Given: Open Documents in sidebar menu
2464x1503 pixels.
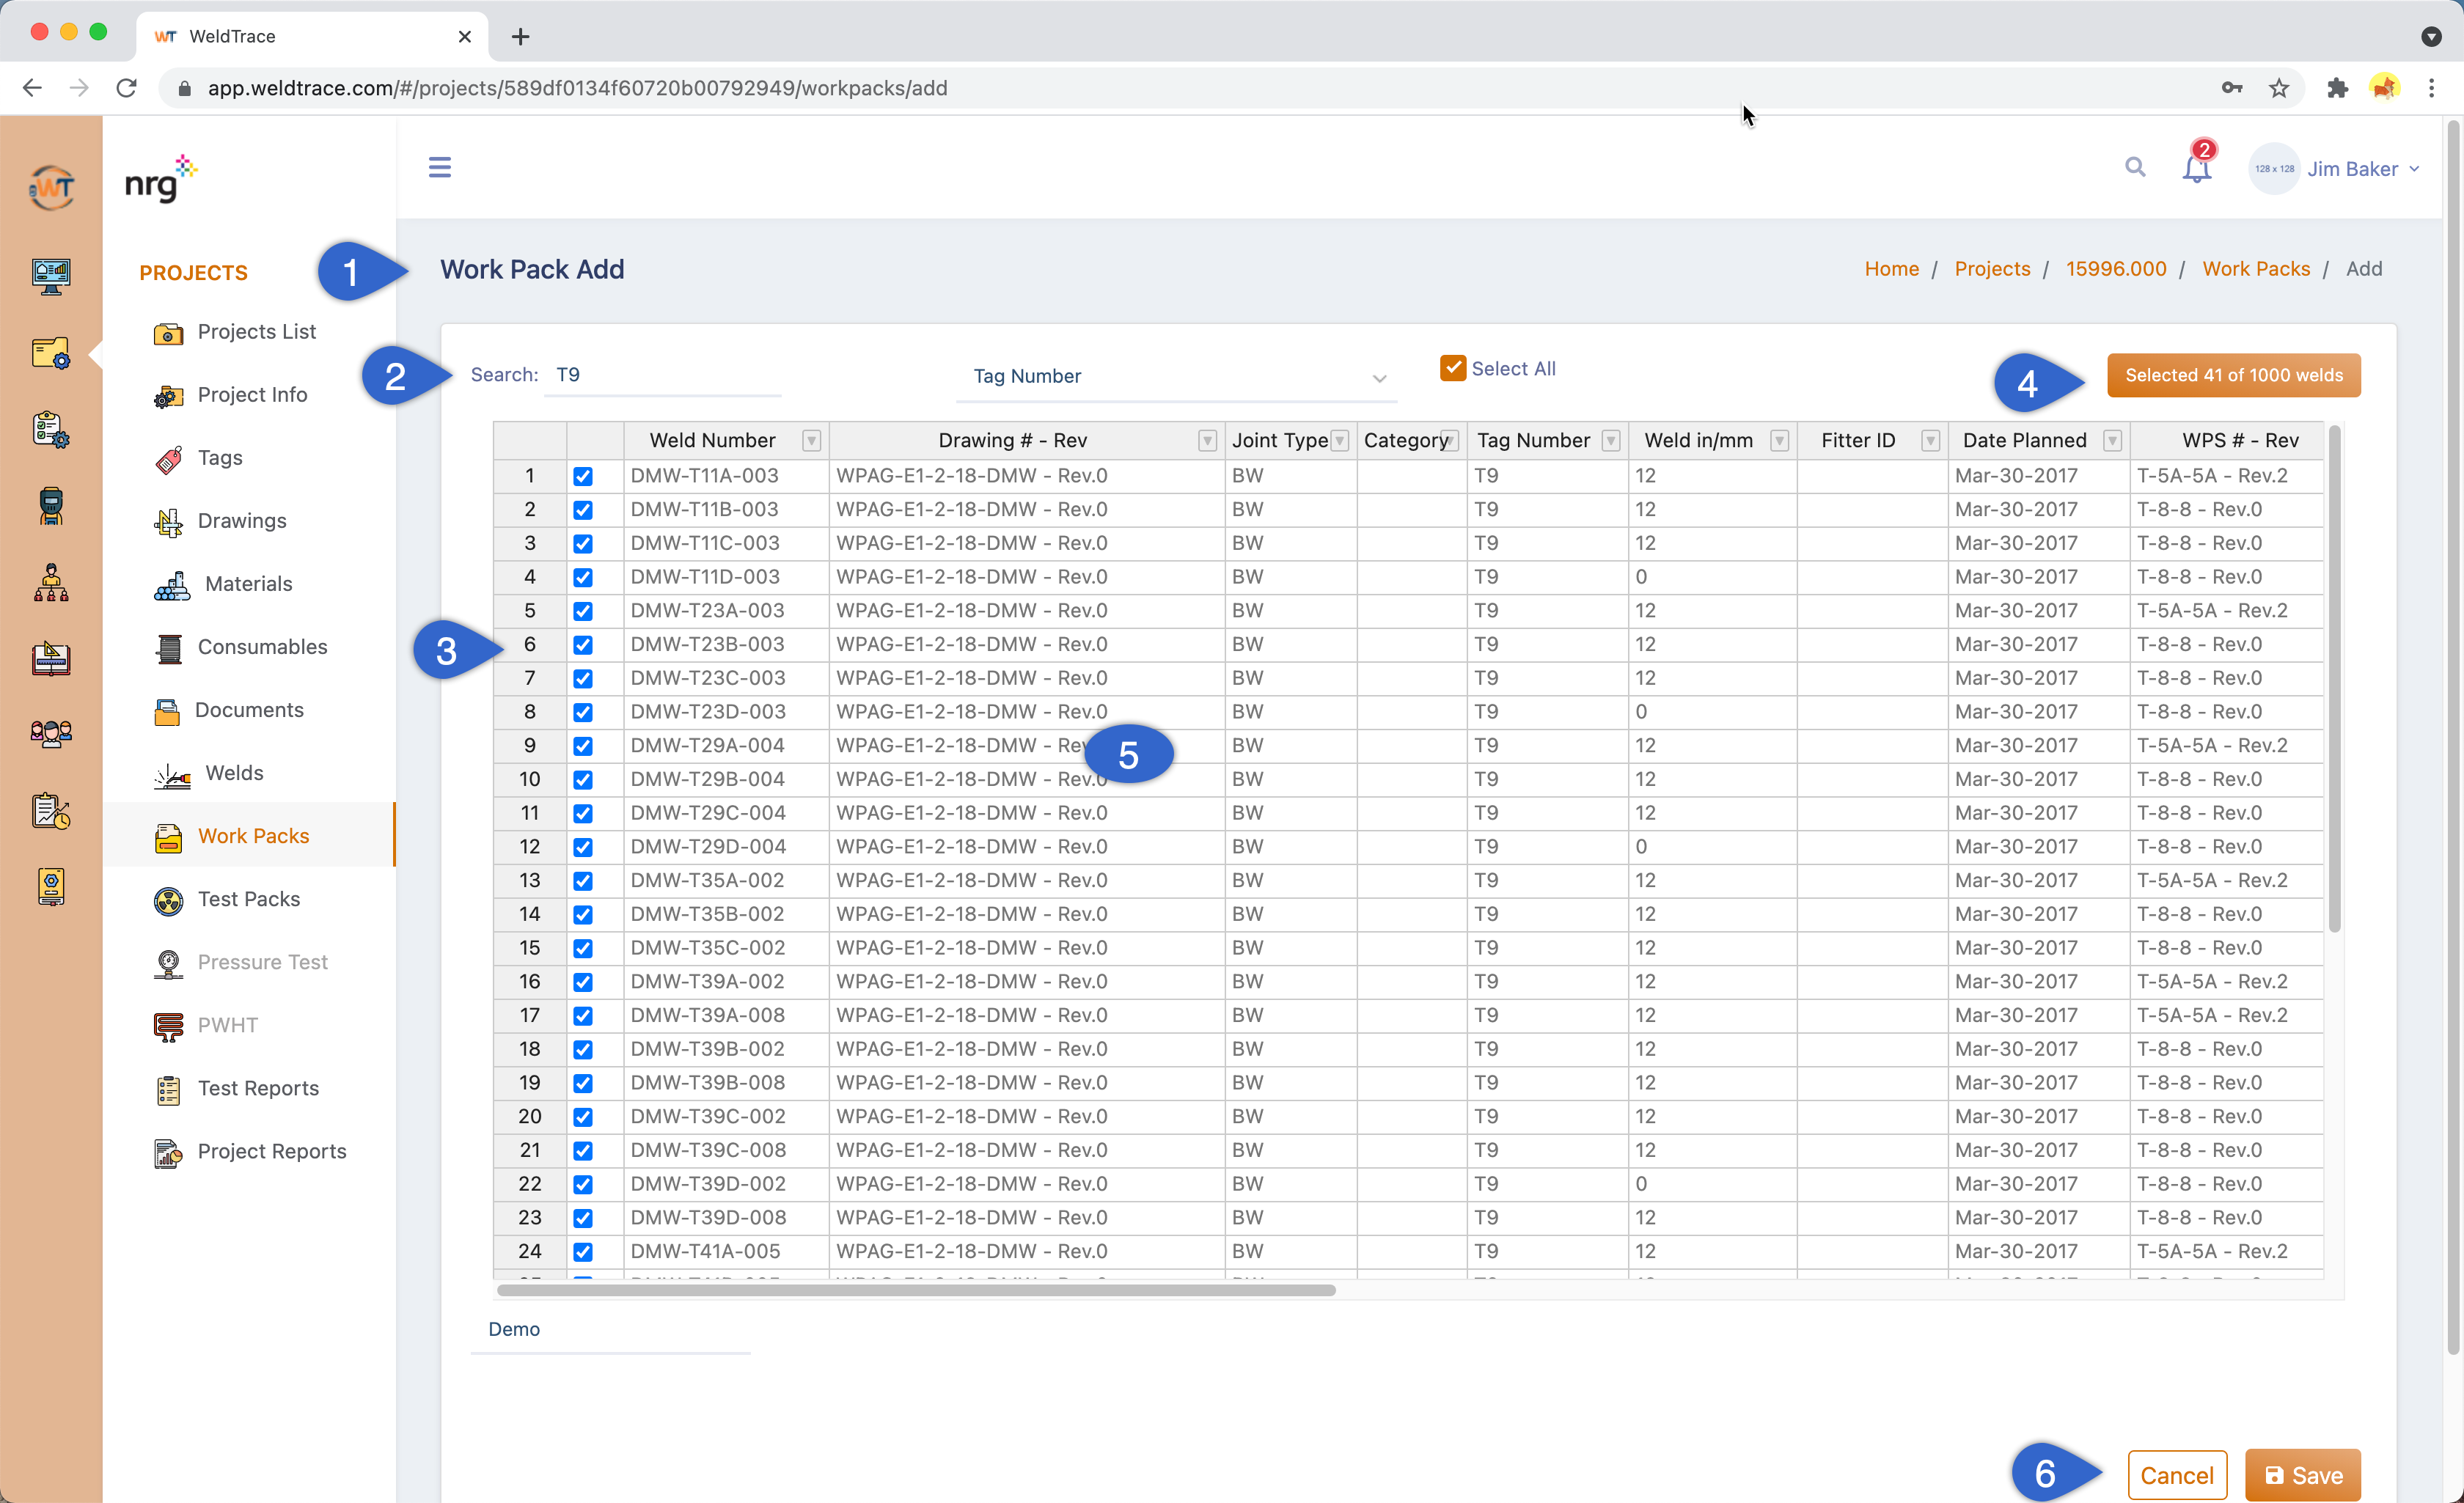Looking at the screenshot, I should (x=249, y=710).
